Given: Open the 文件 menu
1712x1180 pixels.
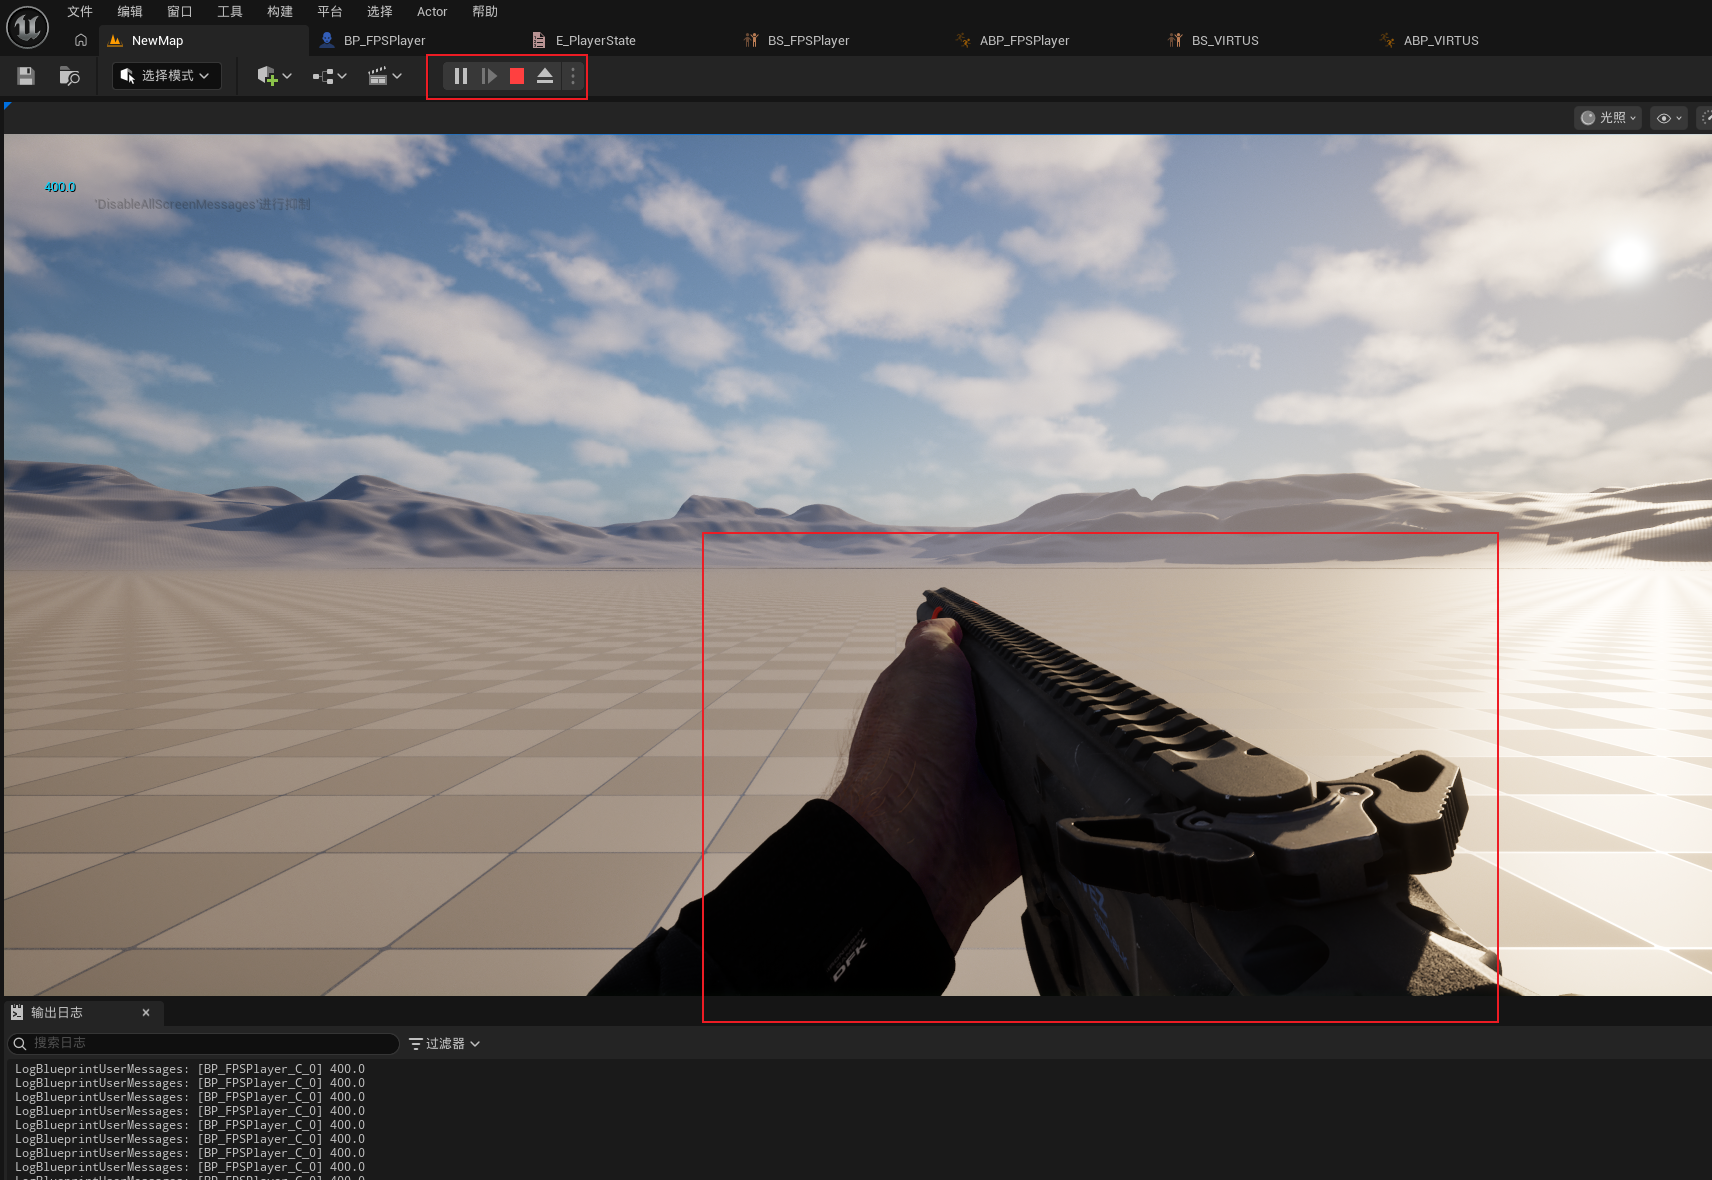Looking at the screenshot, I should 80,12.
